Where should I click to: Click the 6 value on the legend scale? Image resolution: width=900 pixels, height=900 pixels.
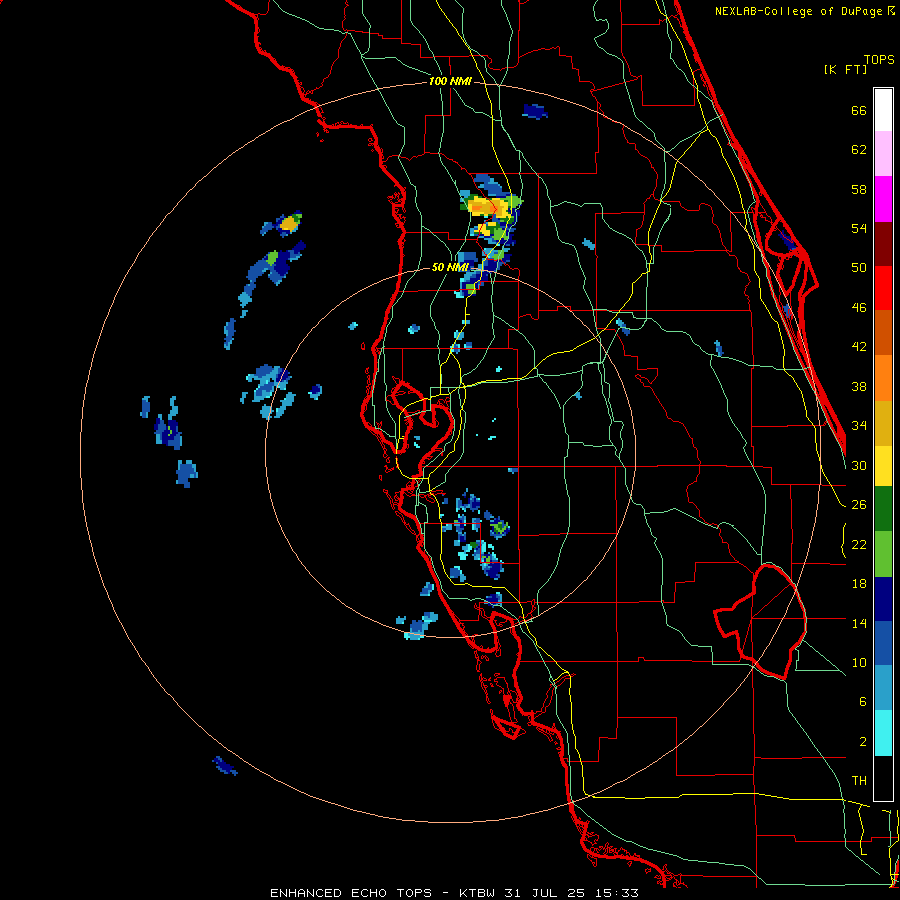point(863,702)
